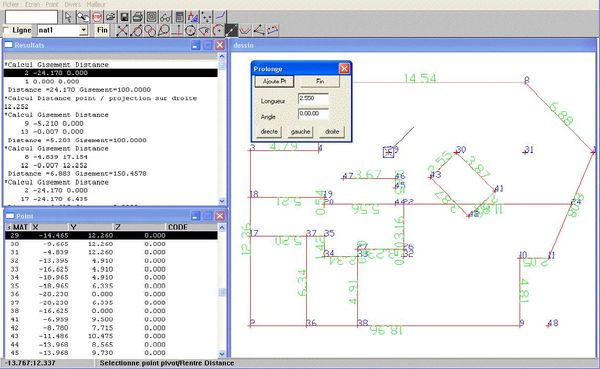Select the two-line intersection tool

click(x=122, y=30)
